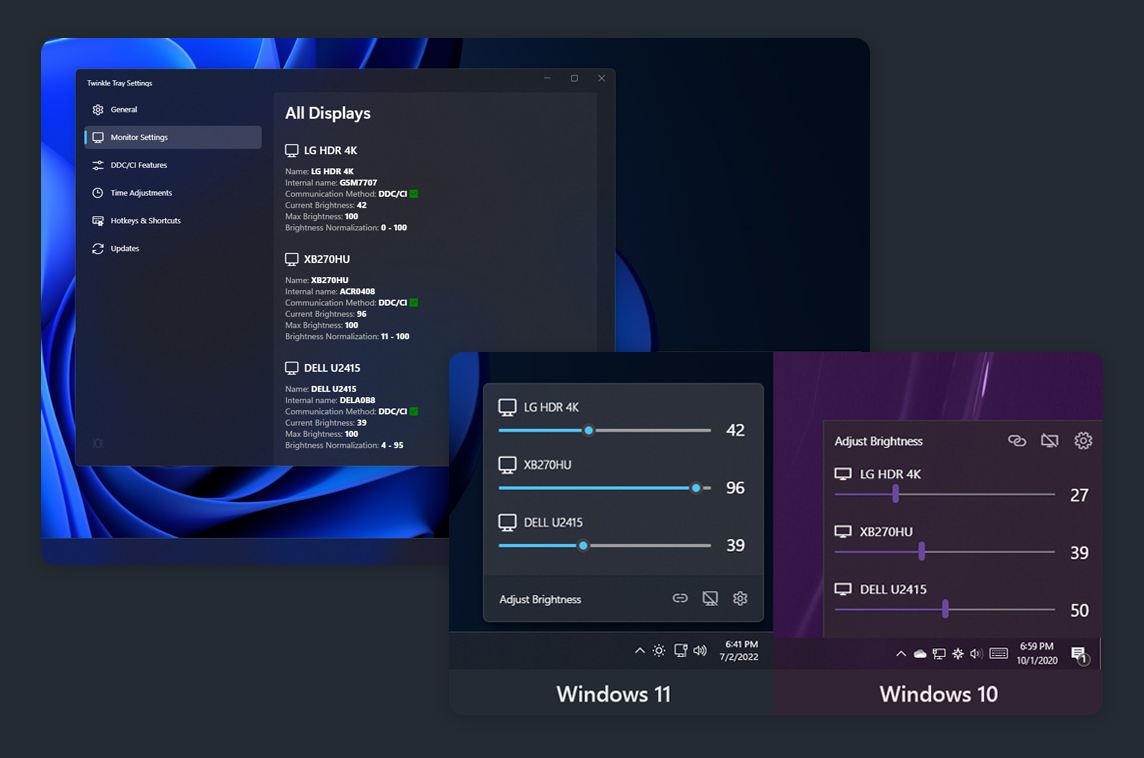1144x758 pixels.
Task: Show hidden icons chevron on Windows 10 taskbar
Action: (901, 654)
